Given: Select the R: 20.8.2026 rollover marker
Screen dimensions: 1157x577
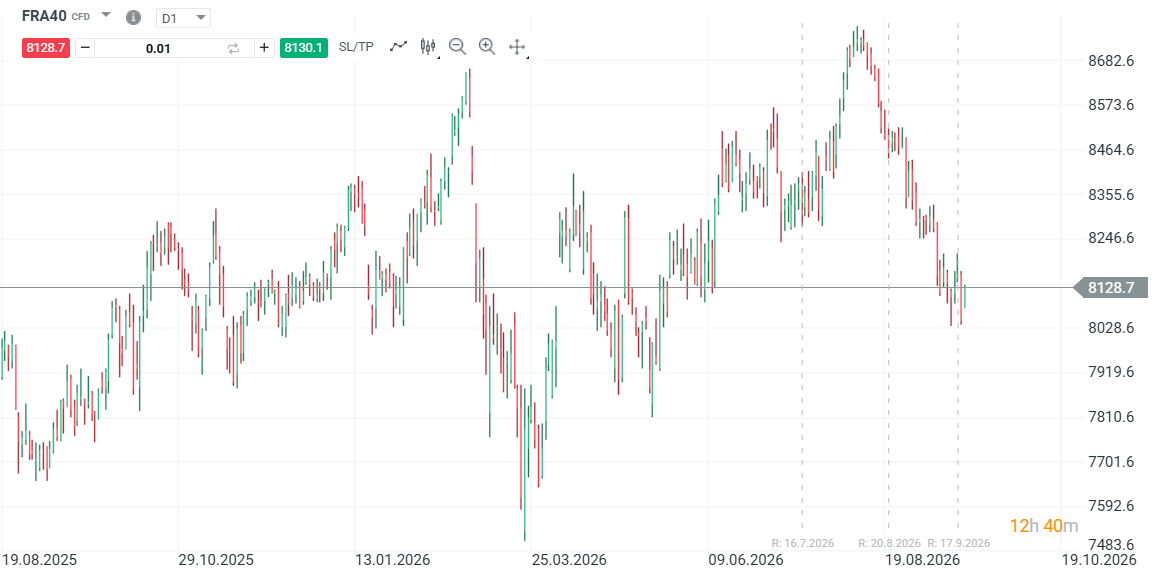Looking at the screenshot, I should pyautogui.click(x=889, y=543).
